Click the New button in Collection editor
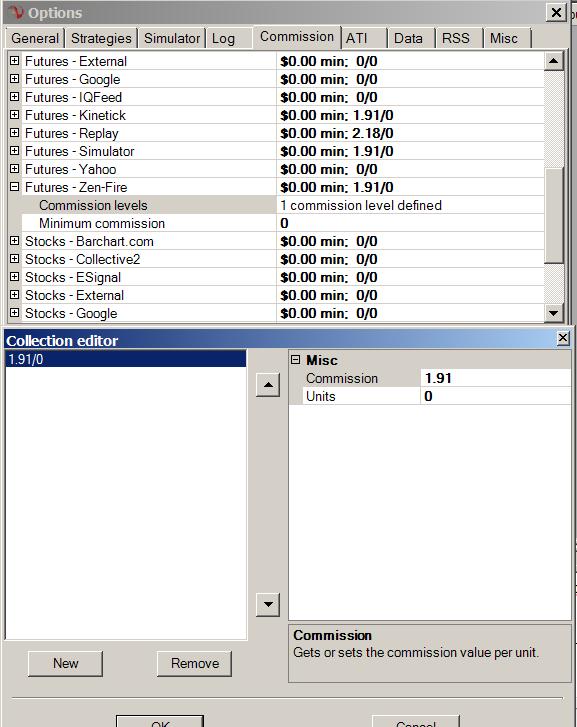 pyautogui.click(x=65, y=663)
